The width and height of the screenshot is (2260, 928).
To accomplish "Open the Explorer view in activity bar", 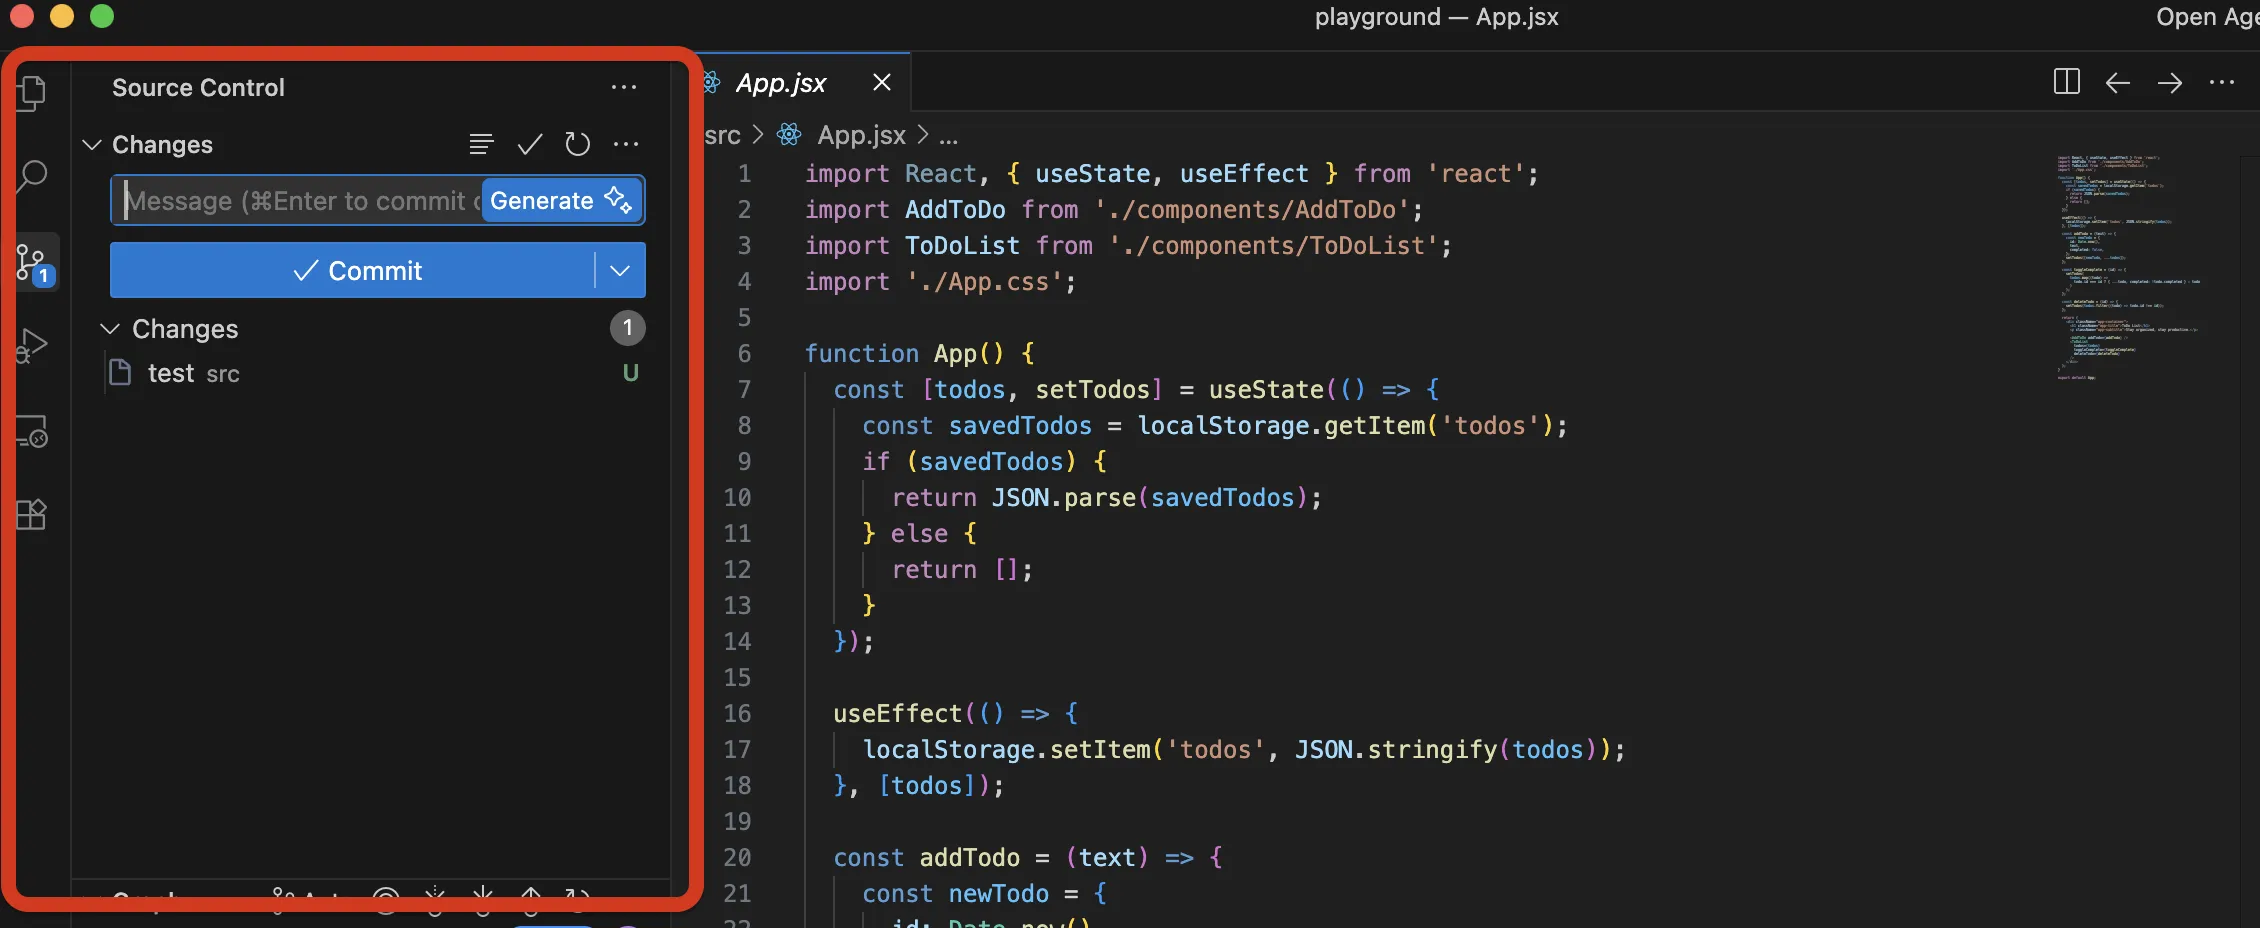I will click(x=32, y=93).
